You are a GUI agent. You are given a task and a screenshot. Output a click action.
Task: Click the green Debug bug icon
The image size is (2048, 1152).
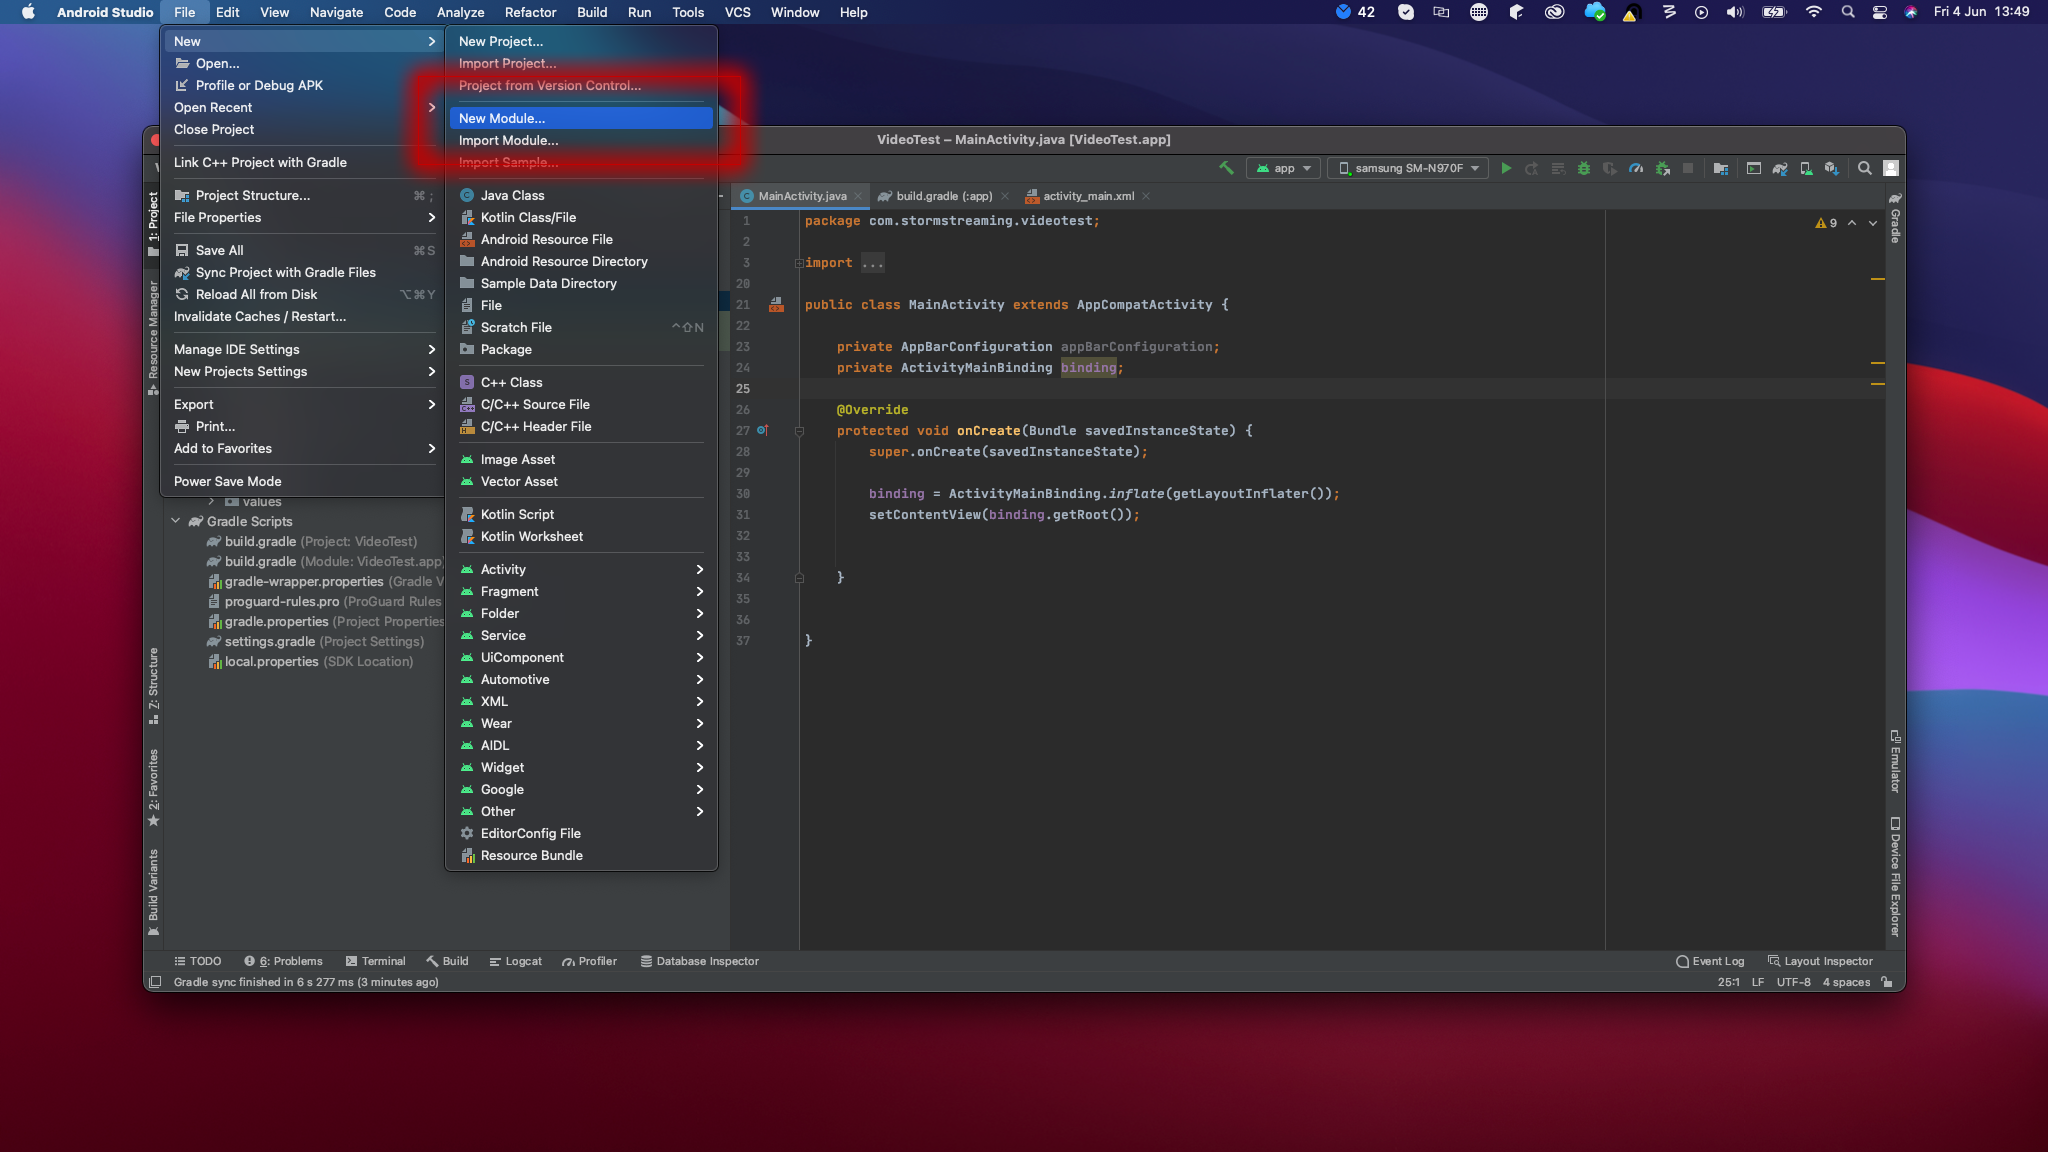coord(1584,168)
